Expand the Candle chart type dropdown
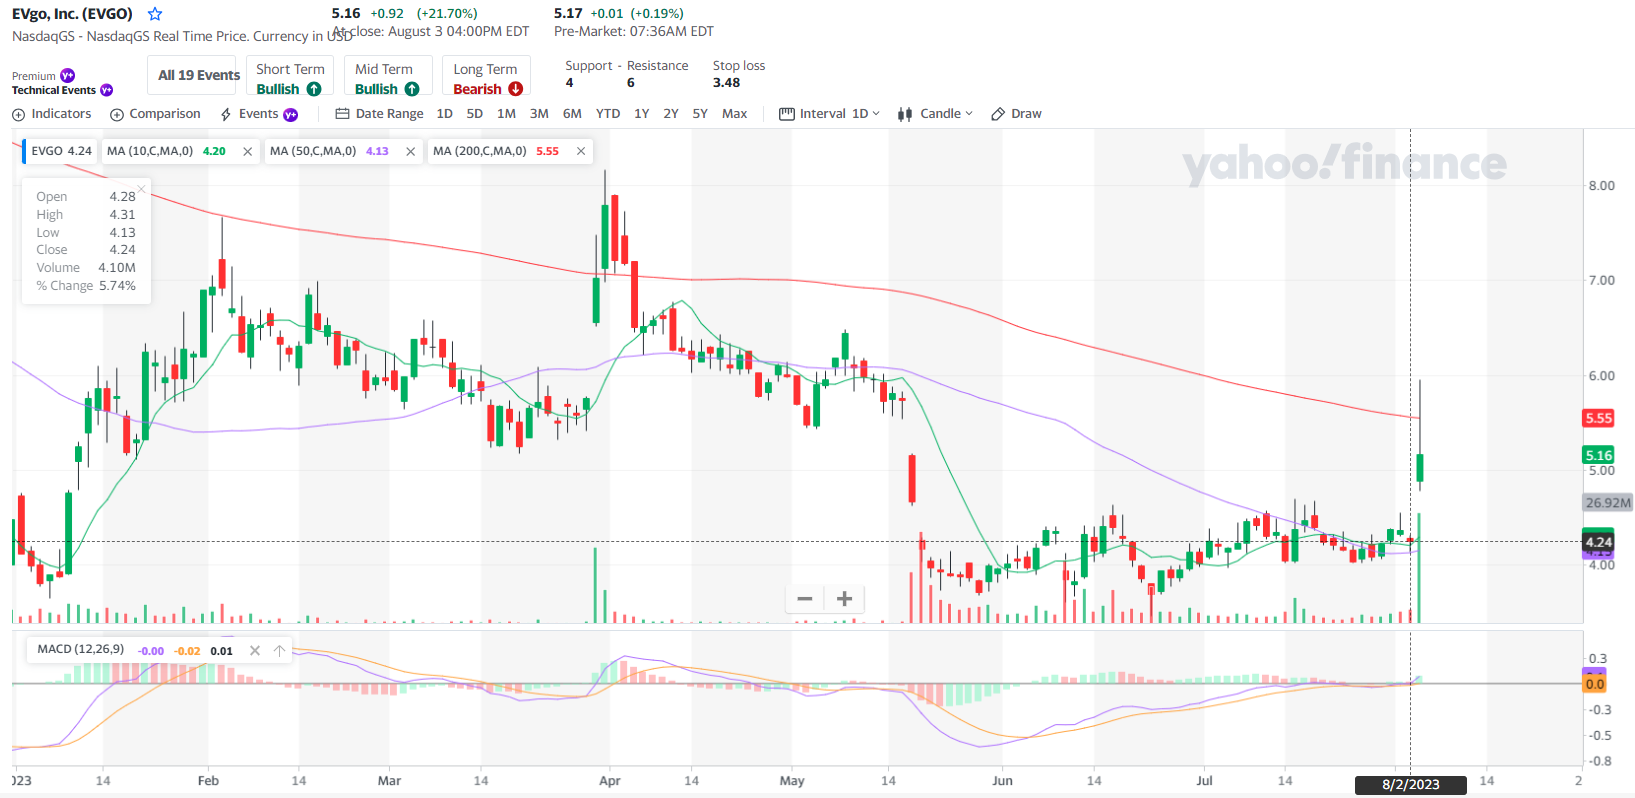 click(x=935, y=114)
